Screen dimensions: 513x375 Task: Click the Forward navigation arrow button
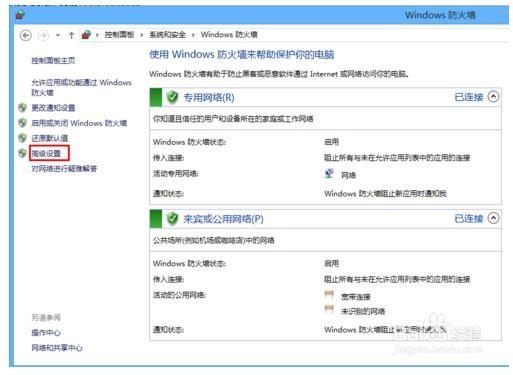click(x=43, y=35)
